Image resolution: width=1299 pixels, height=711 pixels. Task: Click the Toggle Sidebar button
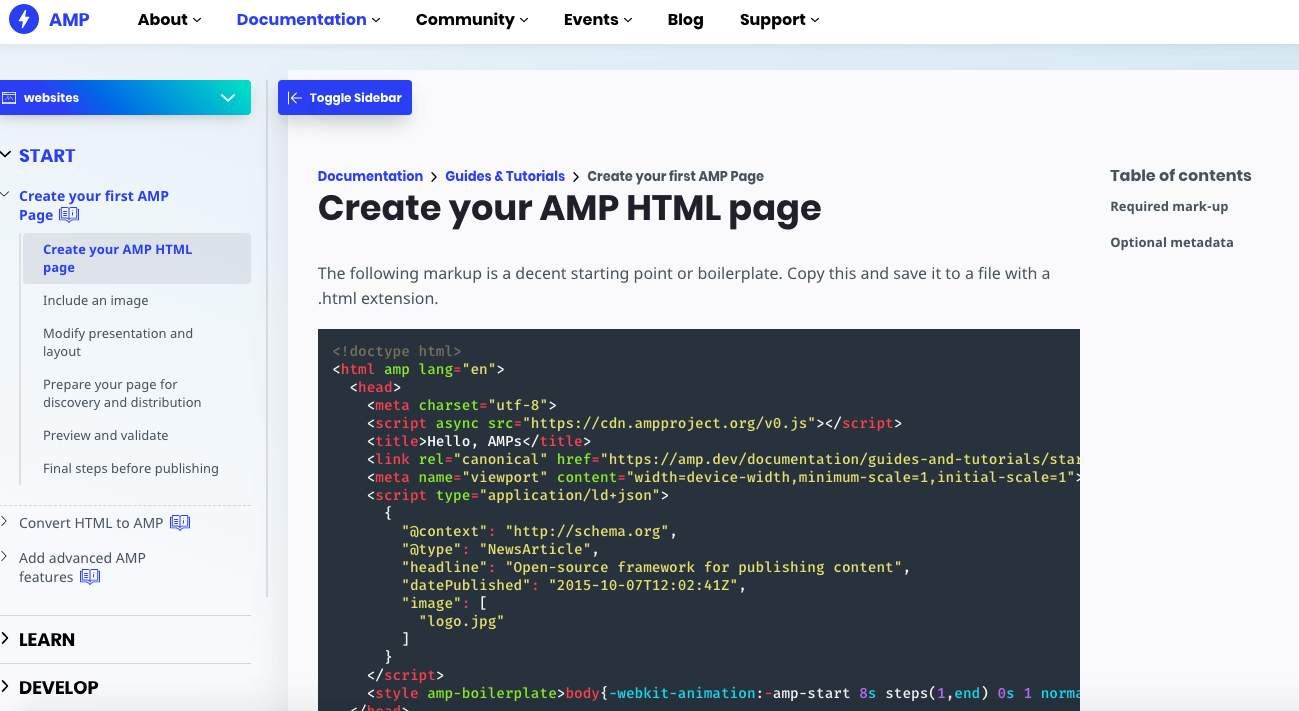(x=345, y=98)
